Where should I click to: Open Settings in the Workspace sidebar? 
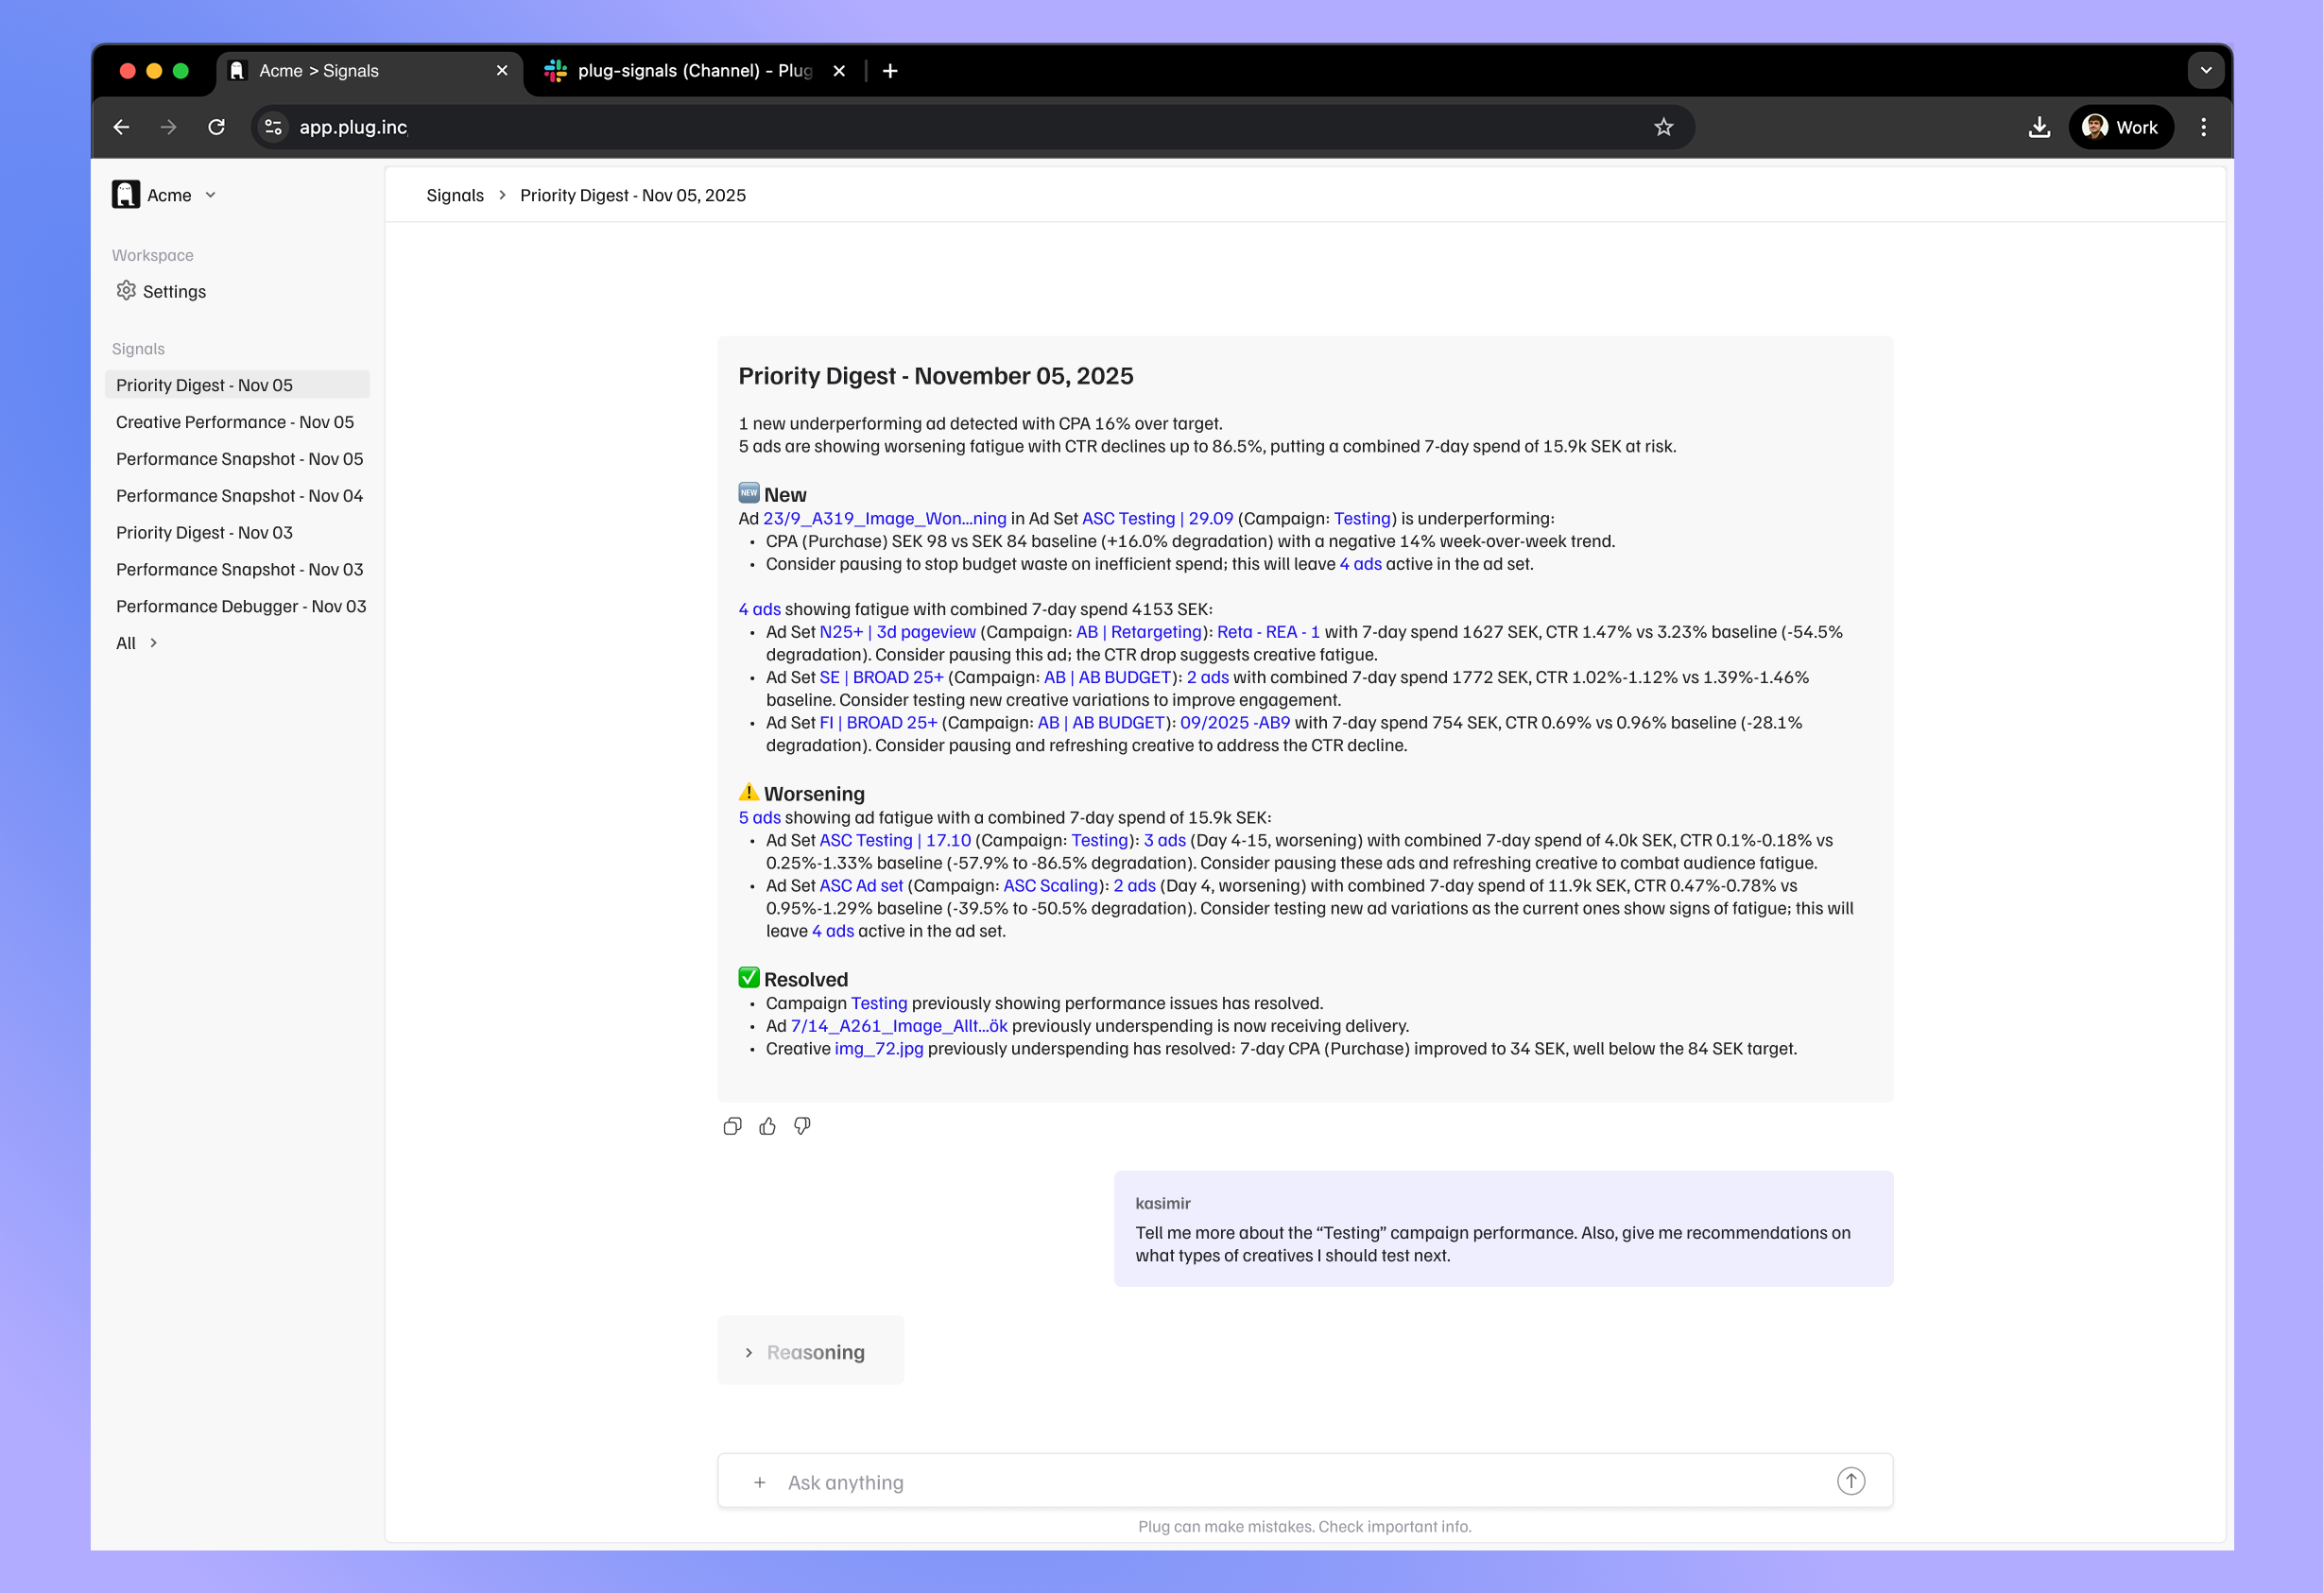(174, 291)
